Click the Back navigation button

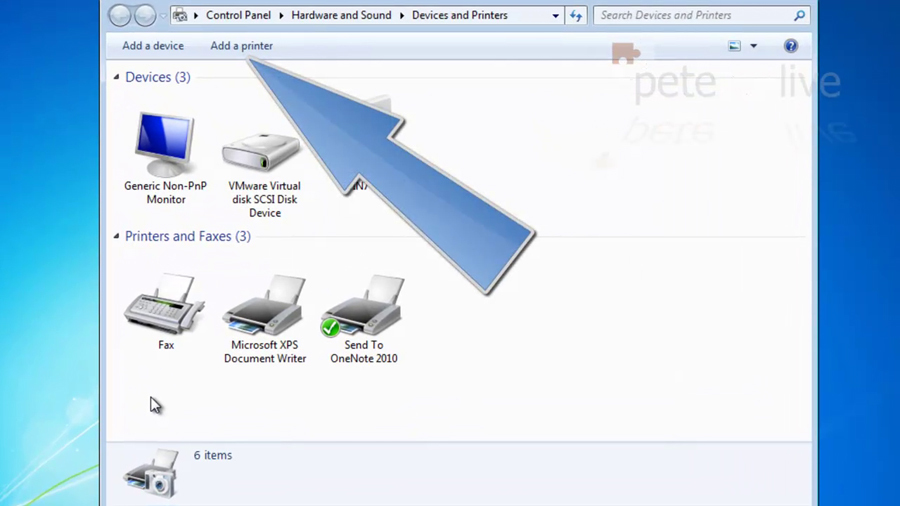coord(120,15)
